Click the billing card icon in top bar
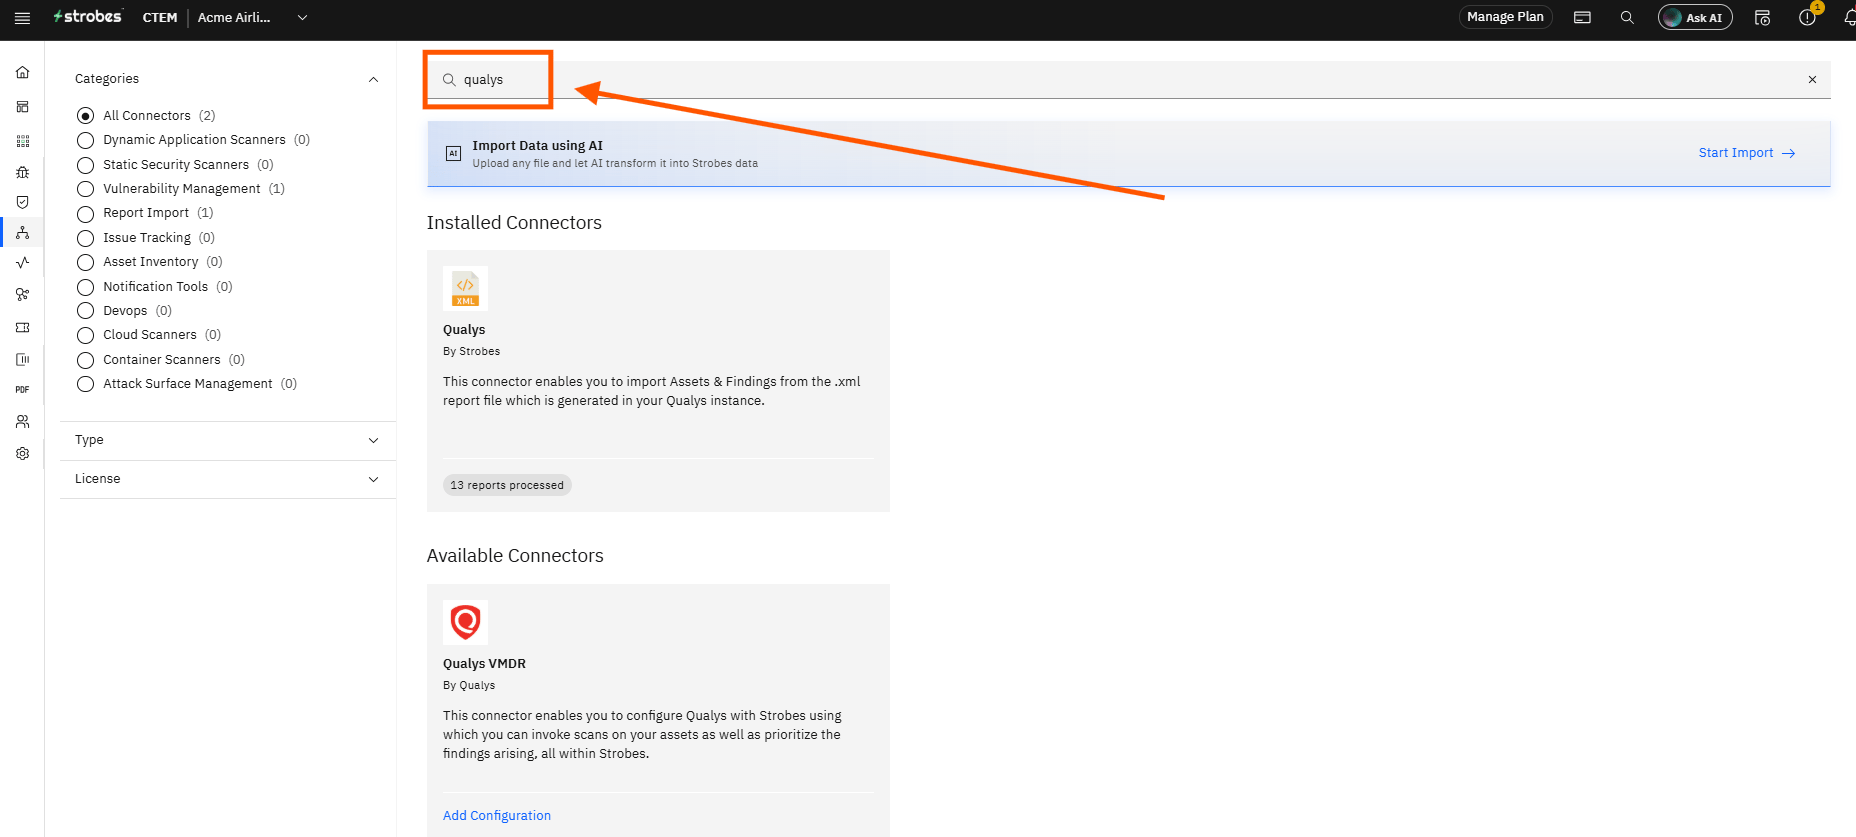 pos(1582,18)
